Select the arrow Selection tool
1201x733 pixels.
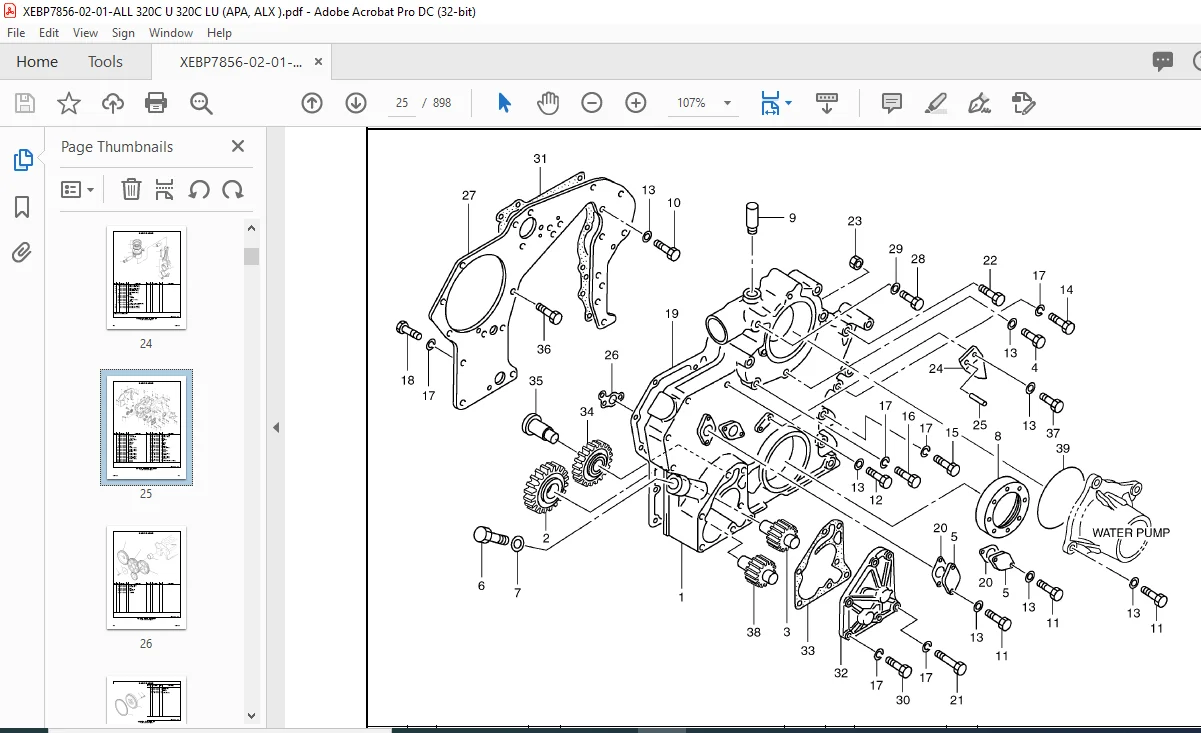(504, 103)
